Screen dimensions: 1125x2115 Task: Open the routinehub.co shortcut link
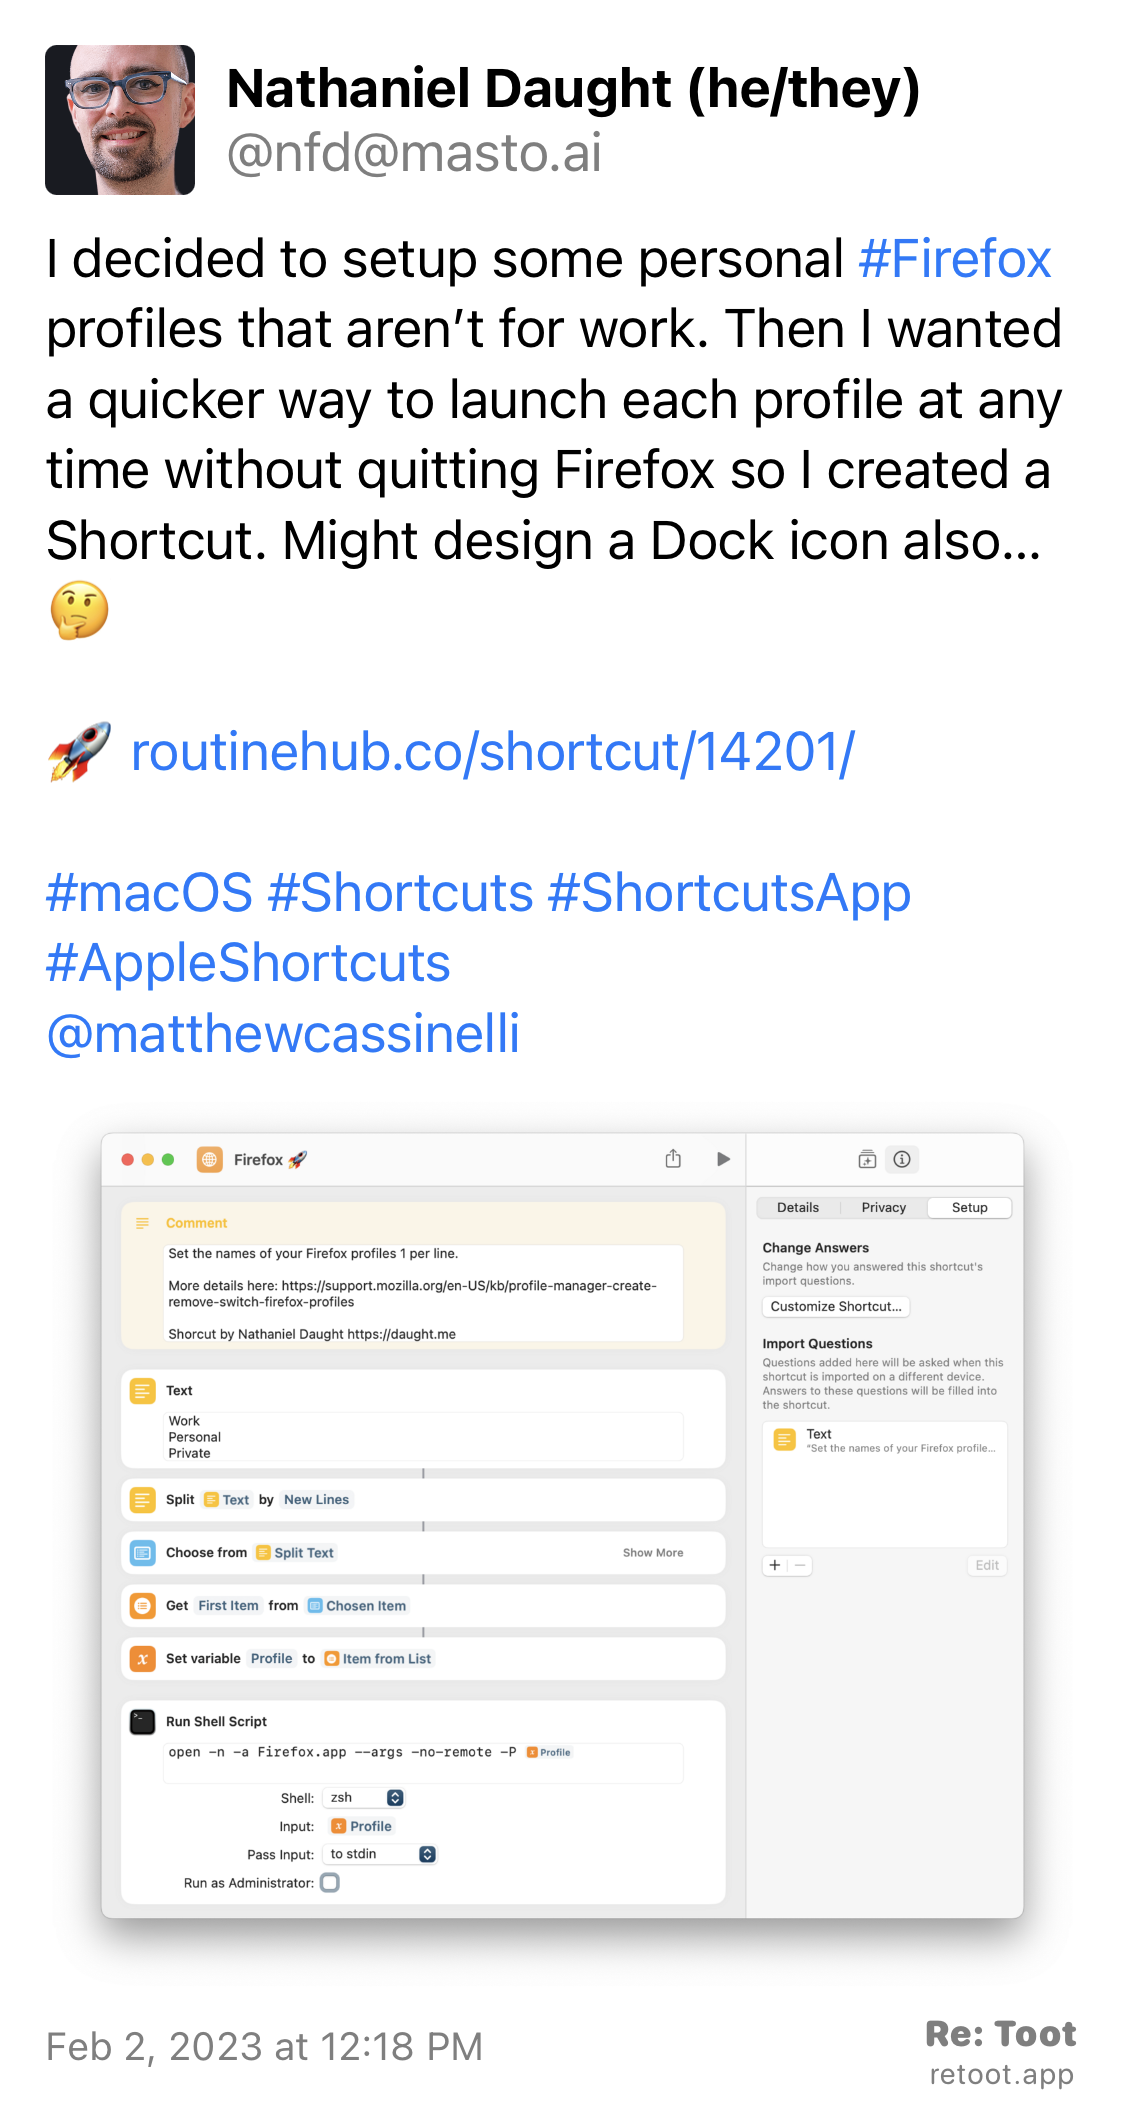point(493,752)
